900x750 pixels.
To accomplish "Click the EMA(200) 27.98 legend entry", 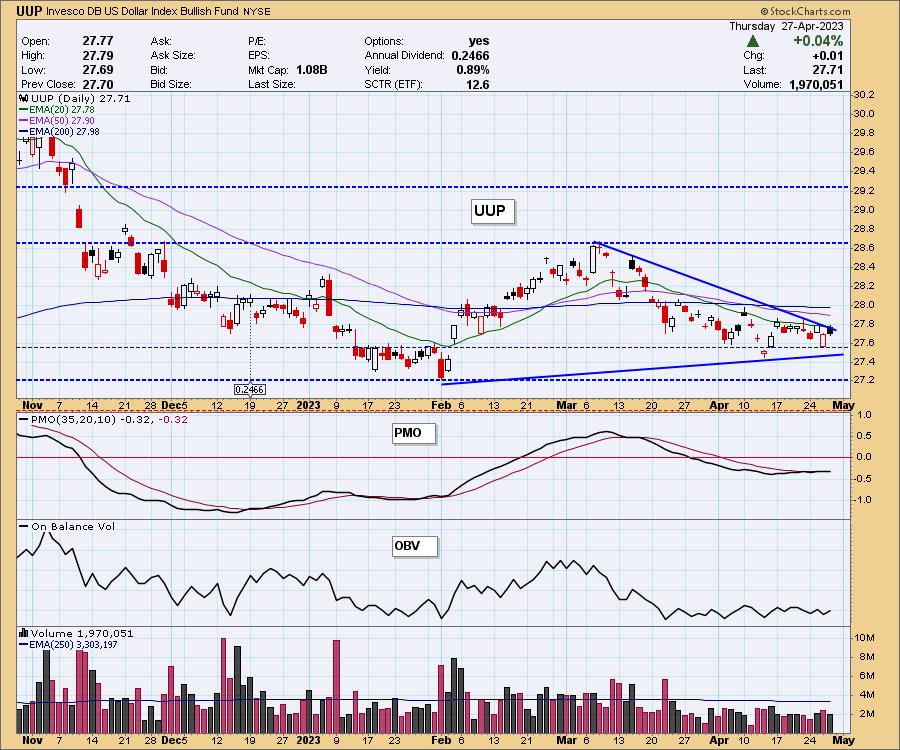I will [x=59, y=131].
